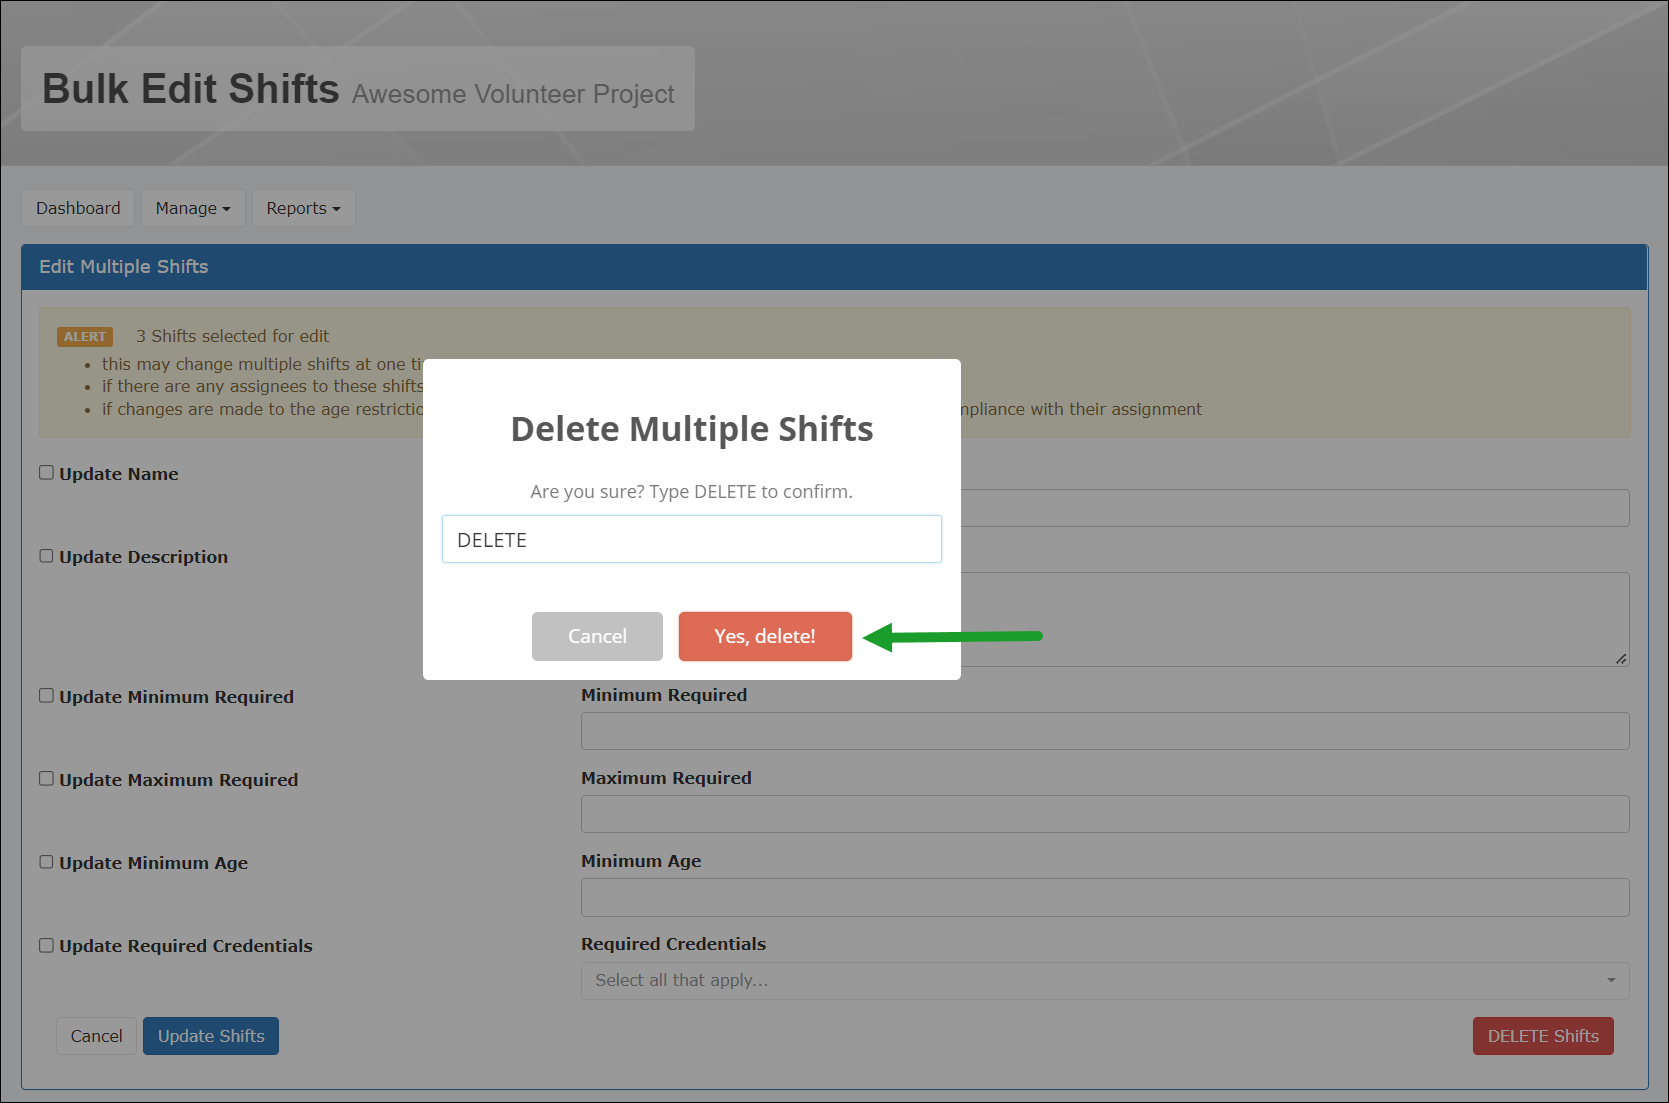The image size is (1669, 1103).
Task: Open the Reports dropdown menu
Action: (x=303, y=208)
